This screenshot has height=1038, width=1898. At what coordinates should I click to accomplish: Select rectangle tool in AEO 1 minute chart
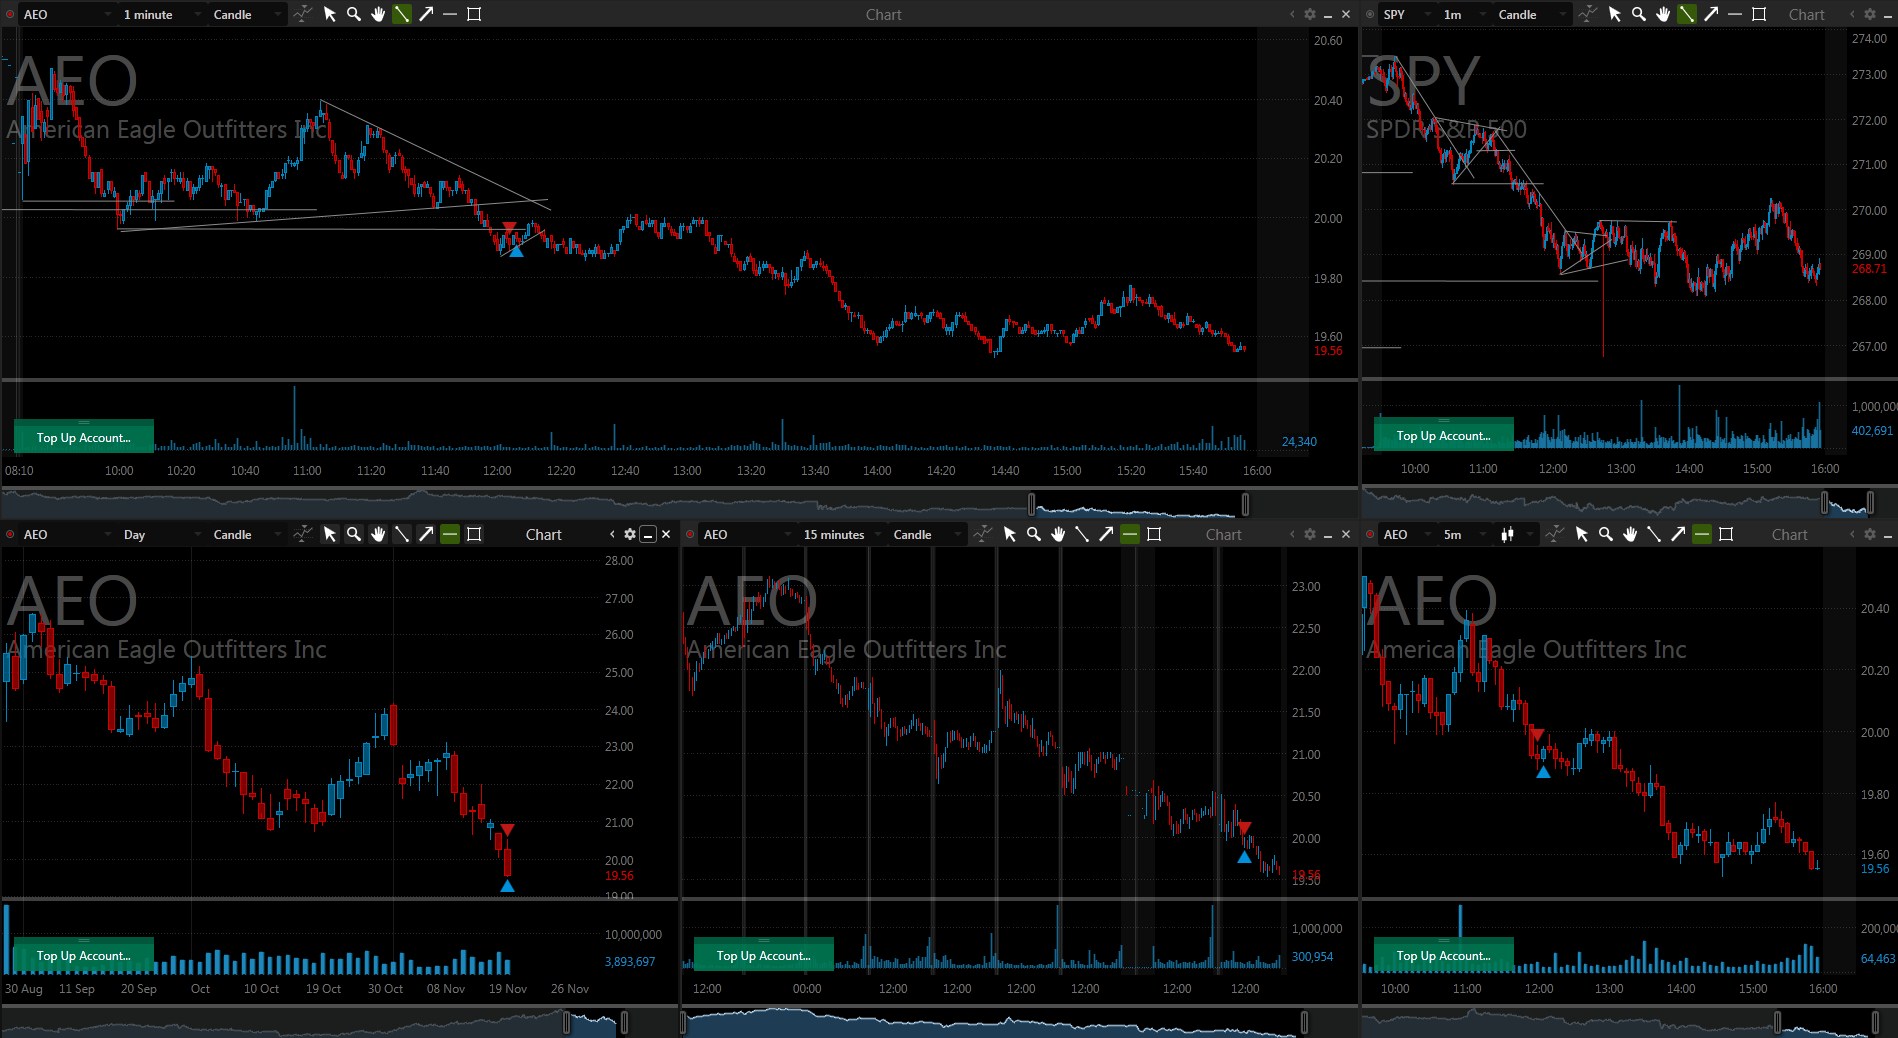click(474, 14)
